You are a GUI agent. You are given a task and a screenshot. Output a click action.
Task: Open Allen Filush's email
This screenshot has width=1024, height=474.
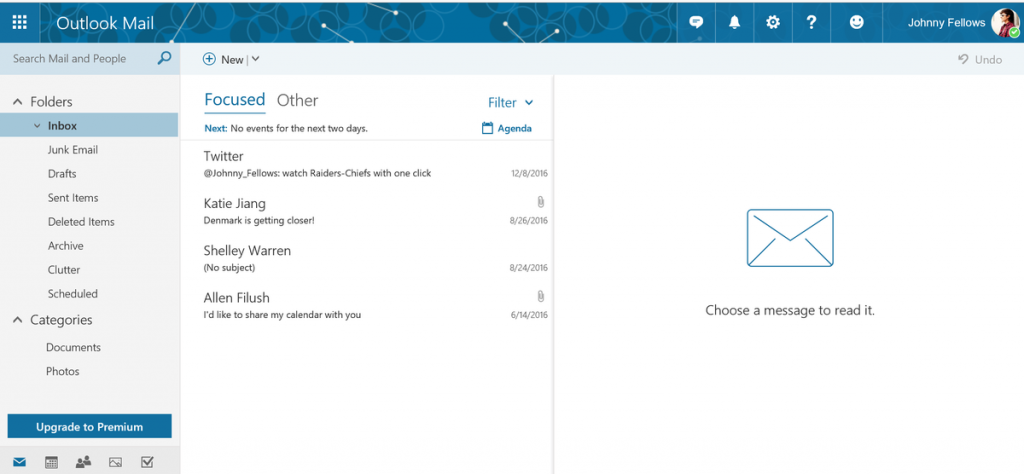(x=366, y=306)
